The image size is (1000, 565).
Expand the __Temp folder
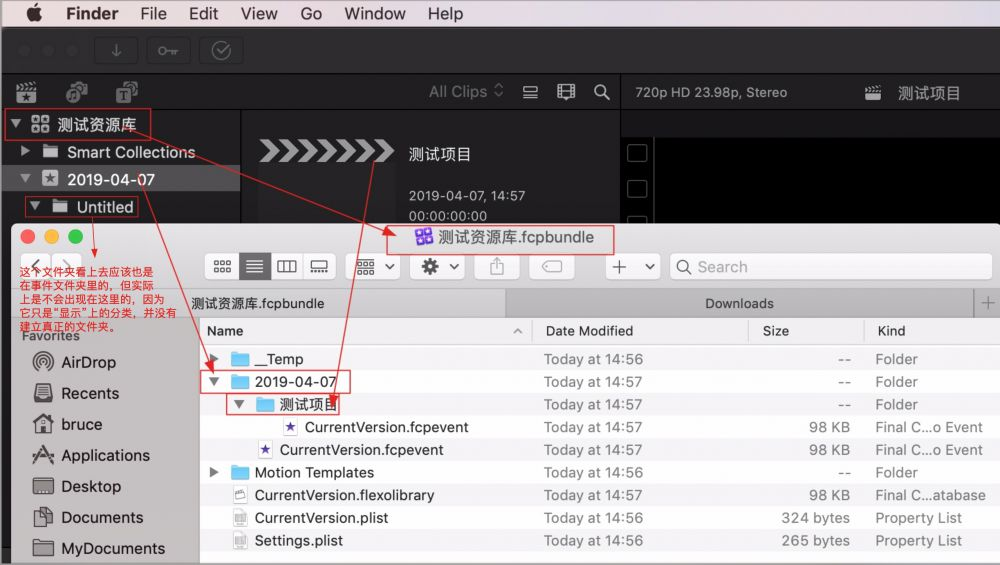tap(214, 359)
